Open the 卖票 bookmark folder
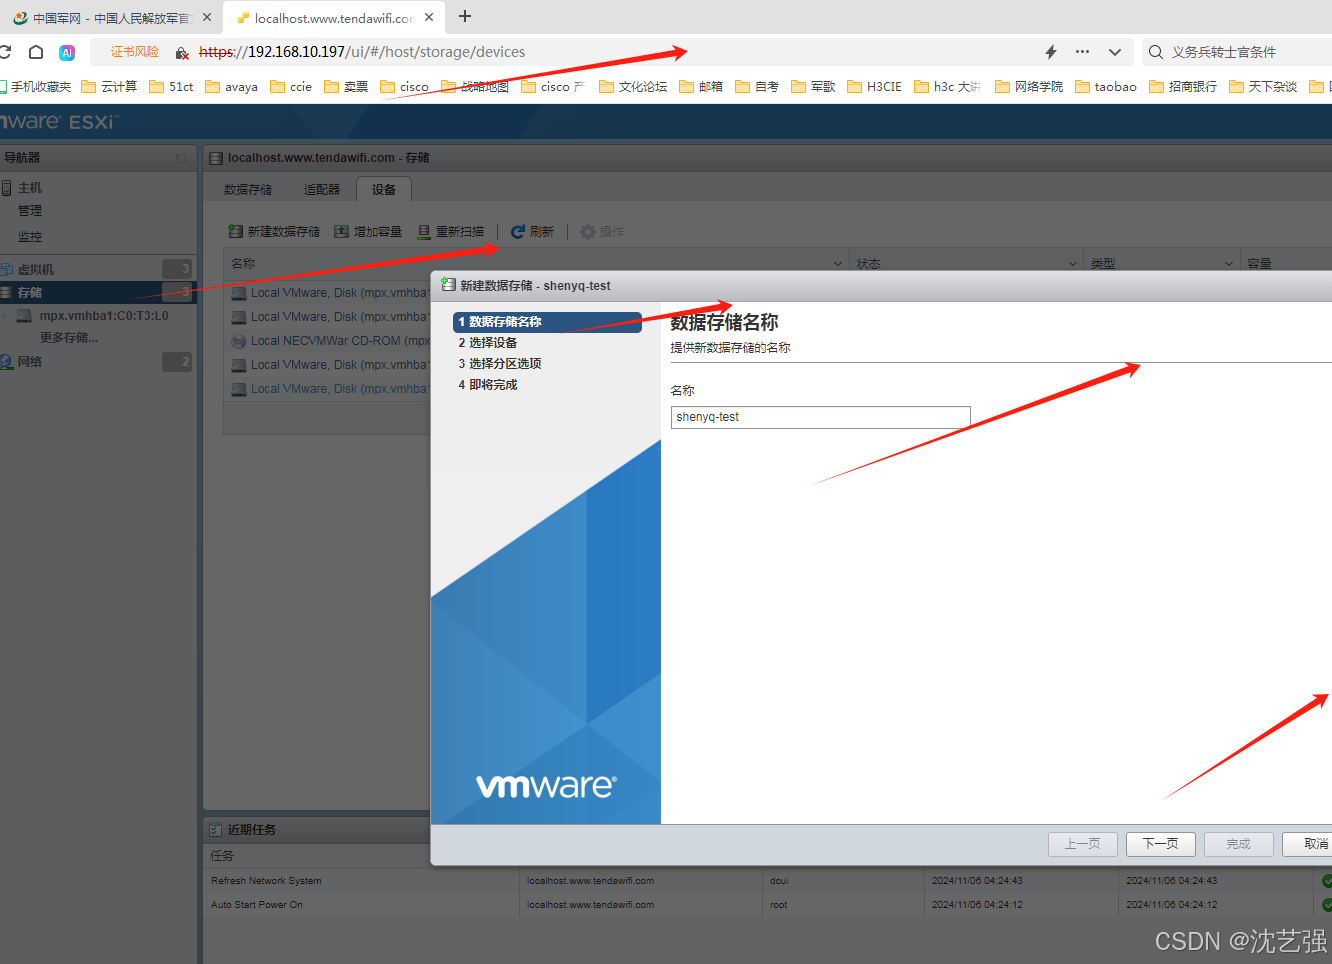Screen dimensions: 1332x964 [346, 87]
